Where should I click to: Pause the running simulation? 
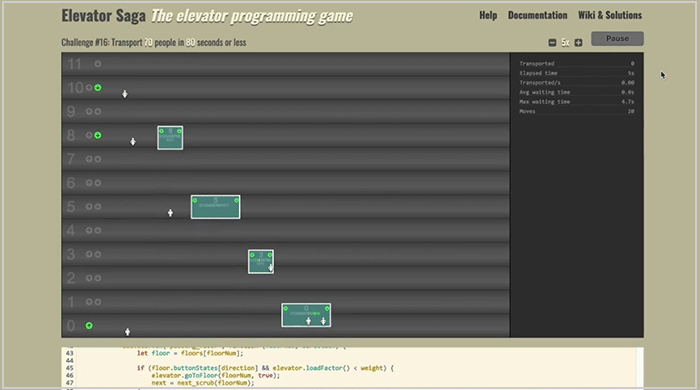click(617, 38)
